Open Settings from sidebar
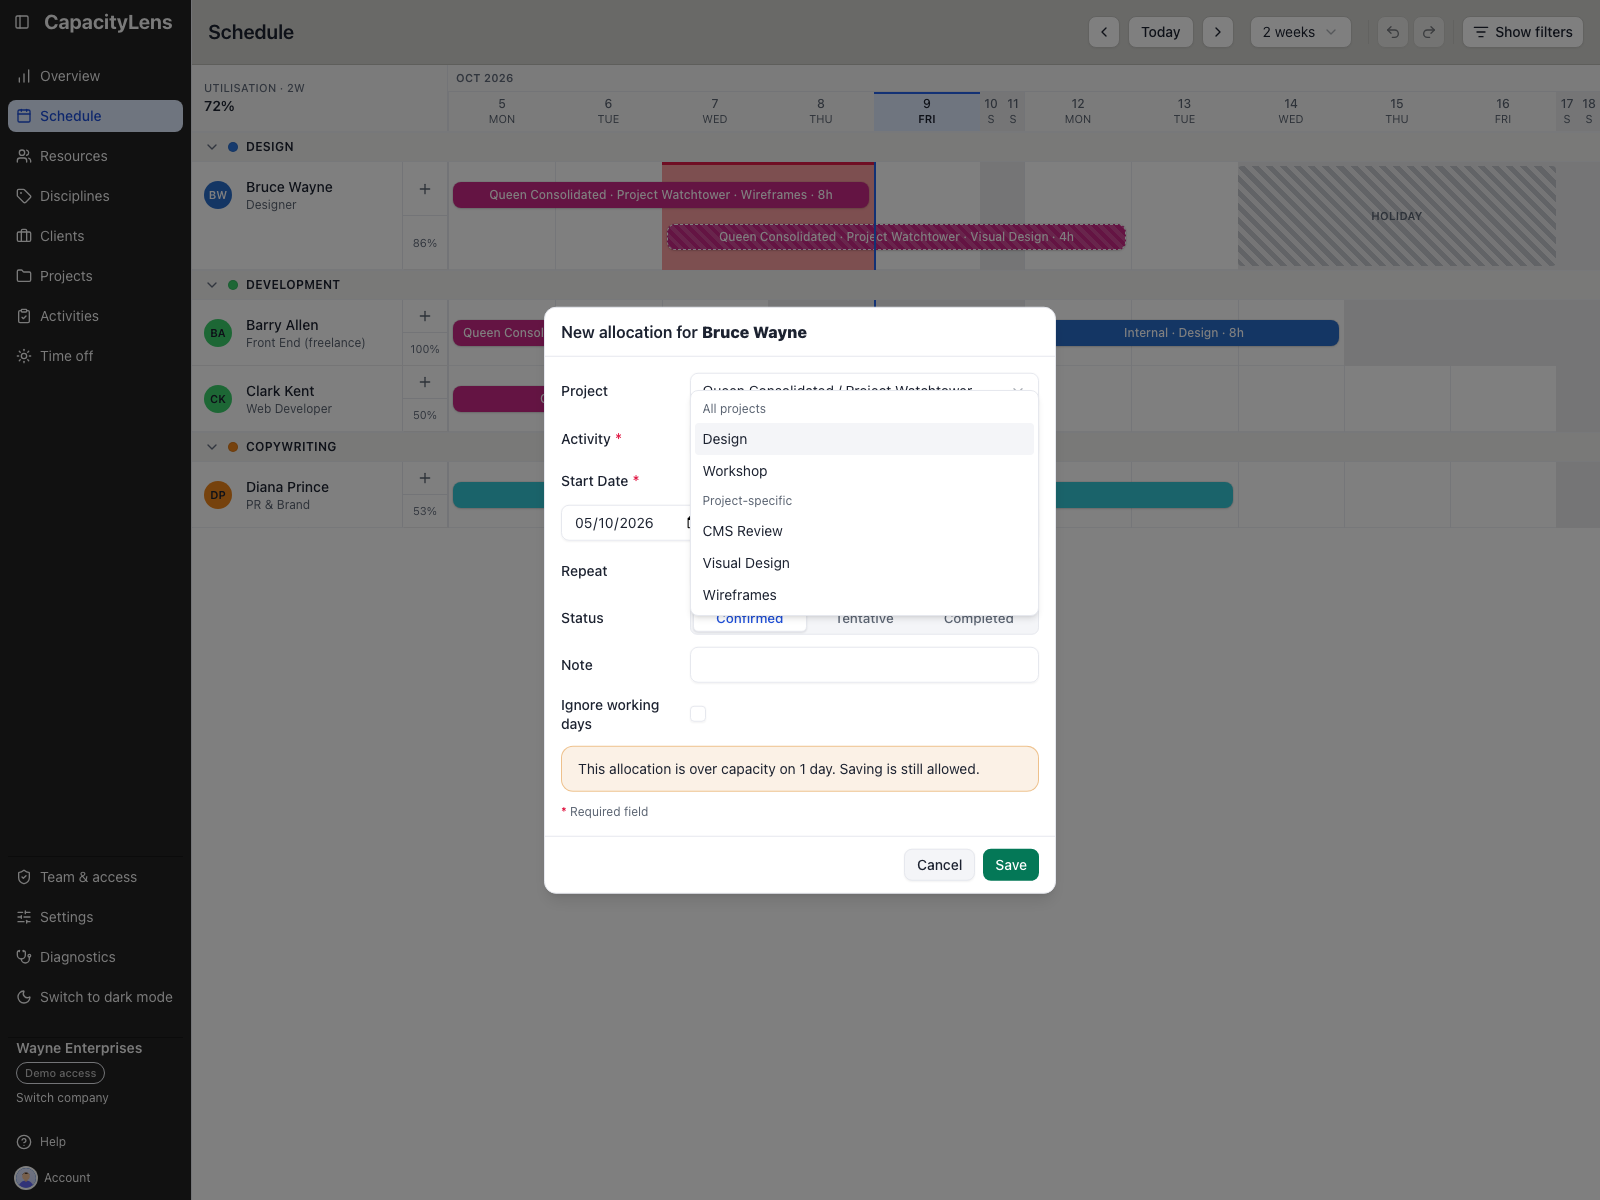The height and width of the screenshot is (1200, 1600). [x=95, y=917]
